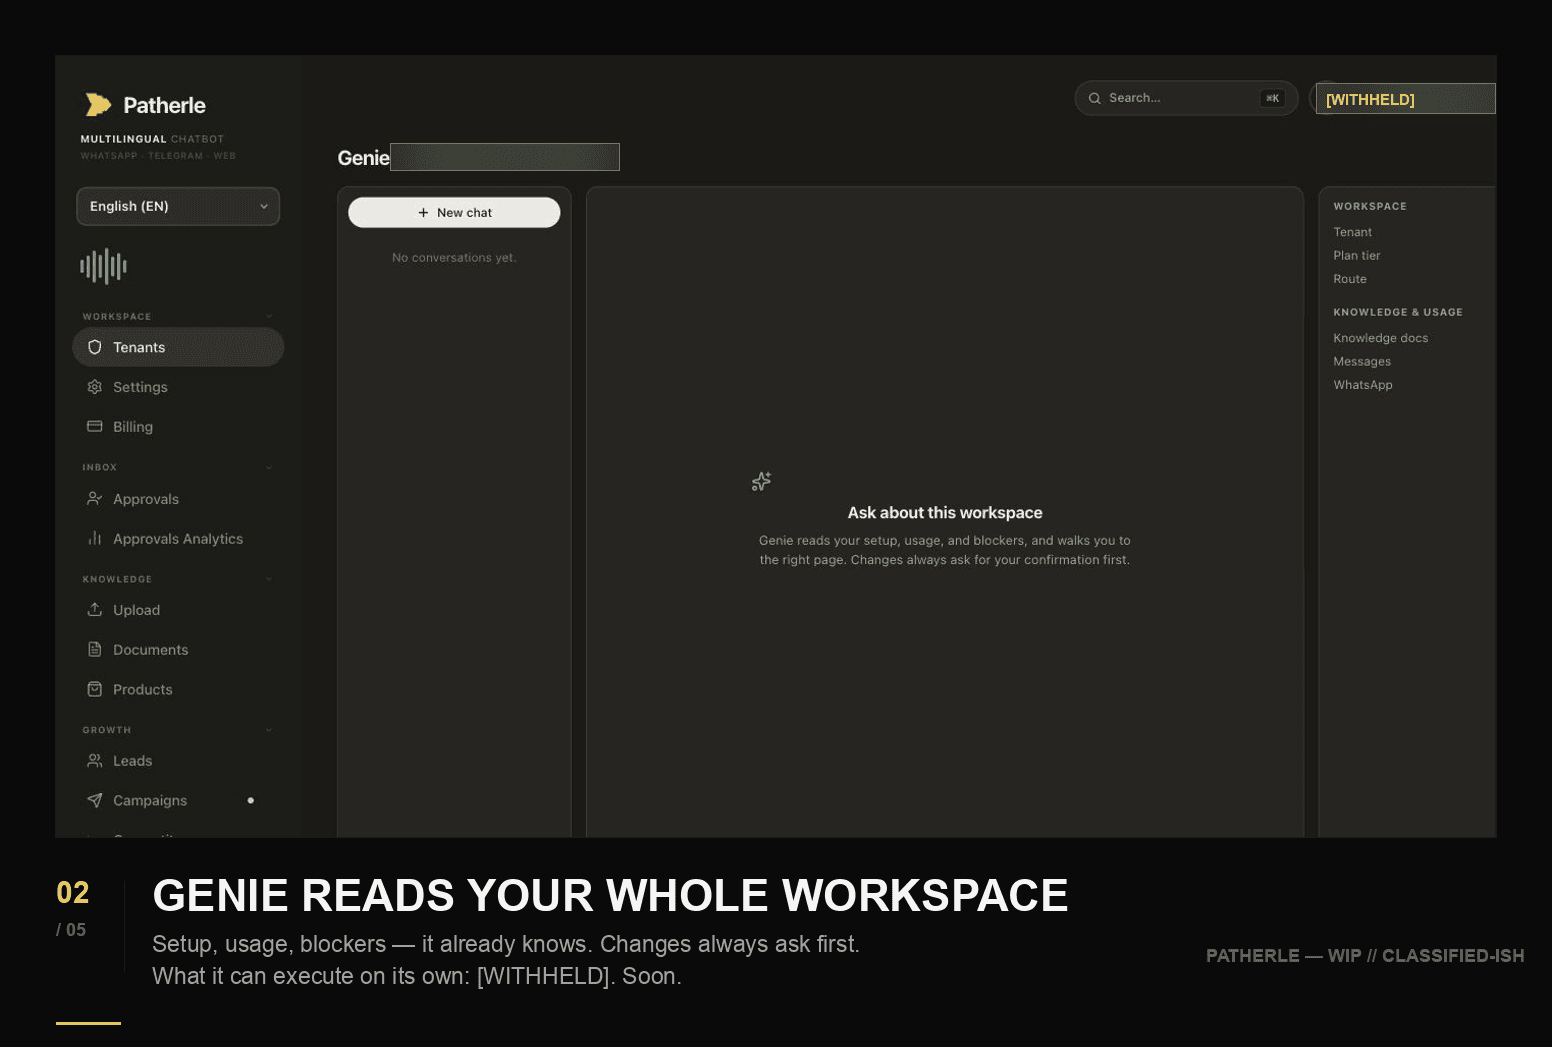Click Route in the Workspace info panel

tap(1349, 279)
